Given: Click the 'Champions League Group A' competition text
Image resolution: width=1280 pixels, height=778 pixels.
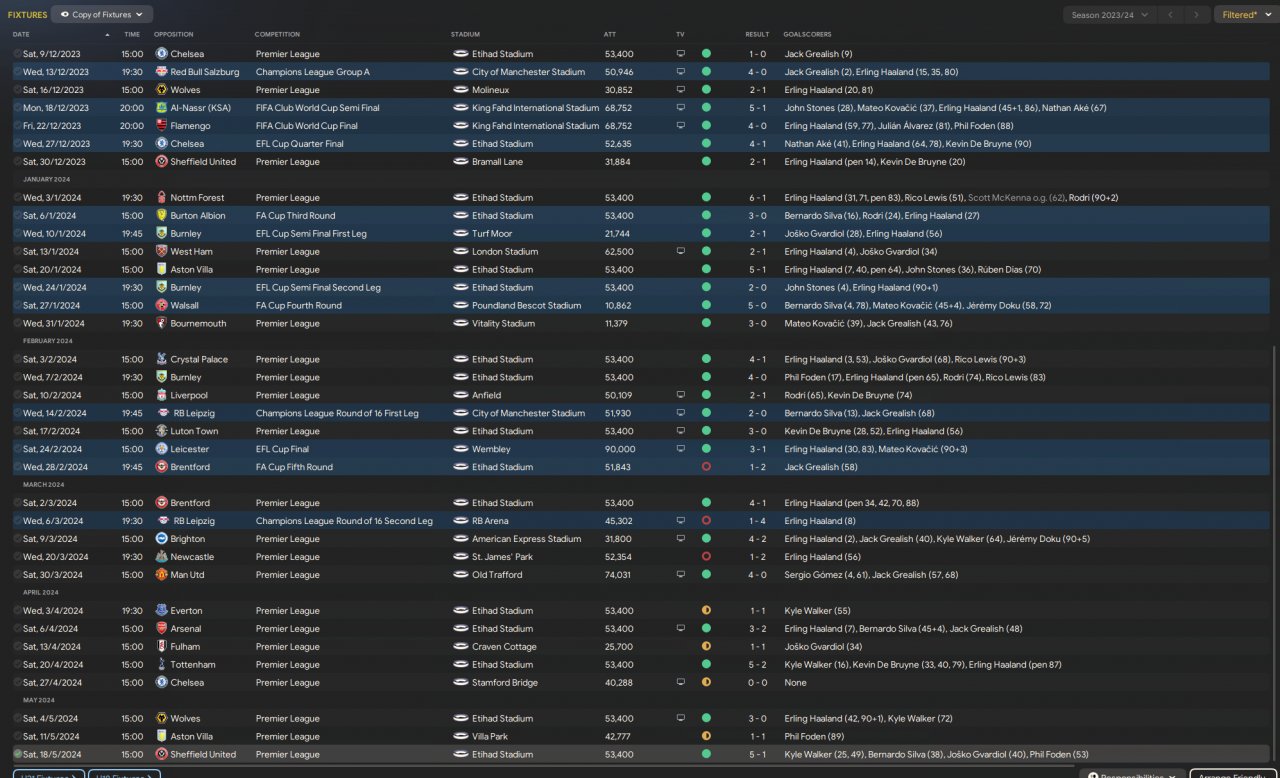Looking at the screenshot, I should click(x=312, y=72).
